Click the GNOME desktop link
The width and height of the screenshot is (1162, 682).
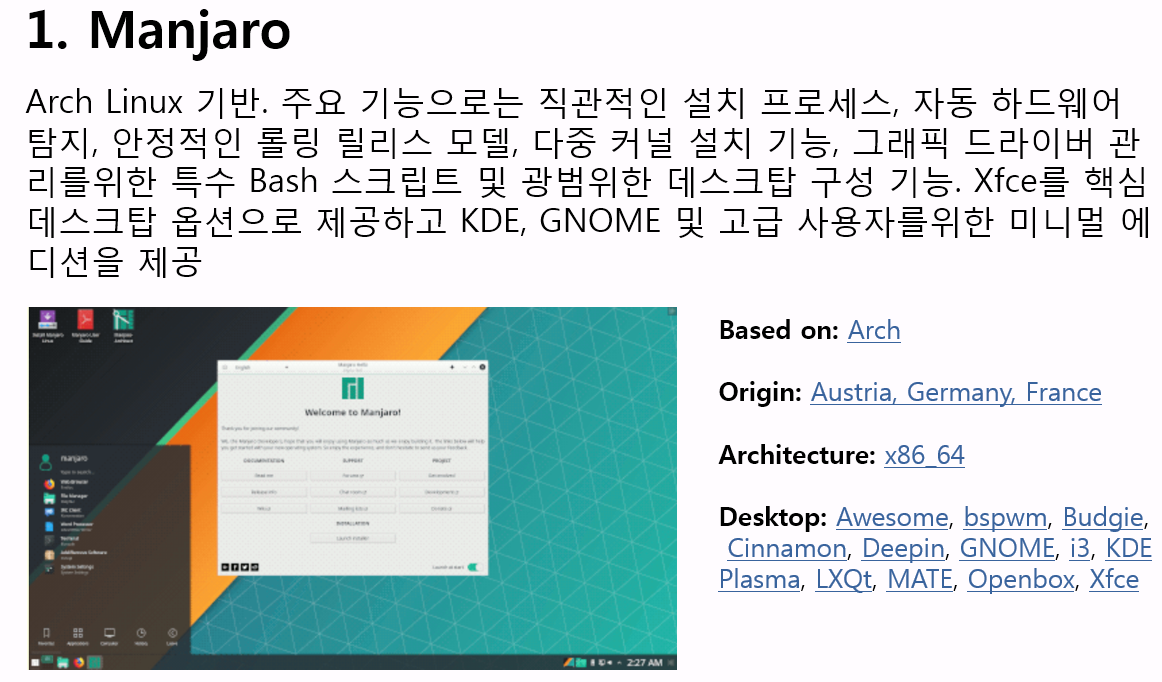(x=1007, y=549)
